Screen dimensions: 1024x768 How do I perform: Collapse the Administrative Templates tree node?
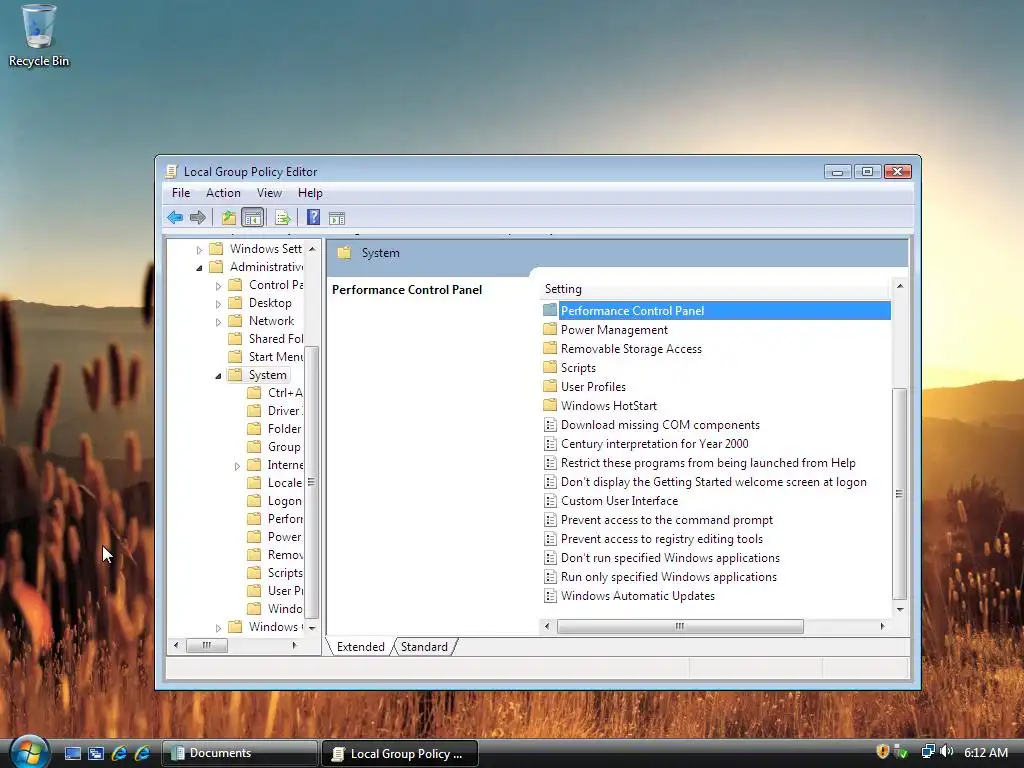coord(199,267)
